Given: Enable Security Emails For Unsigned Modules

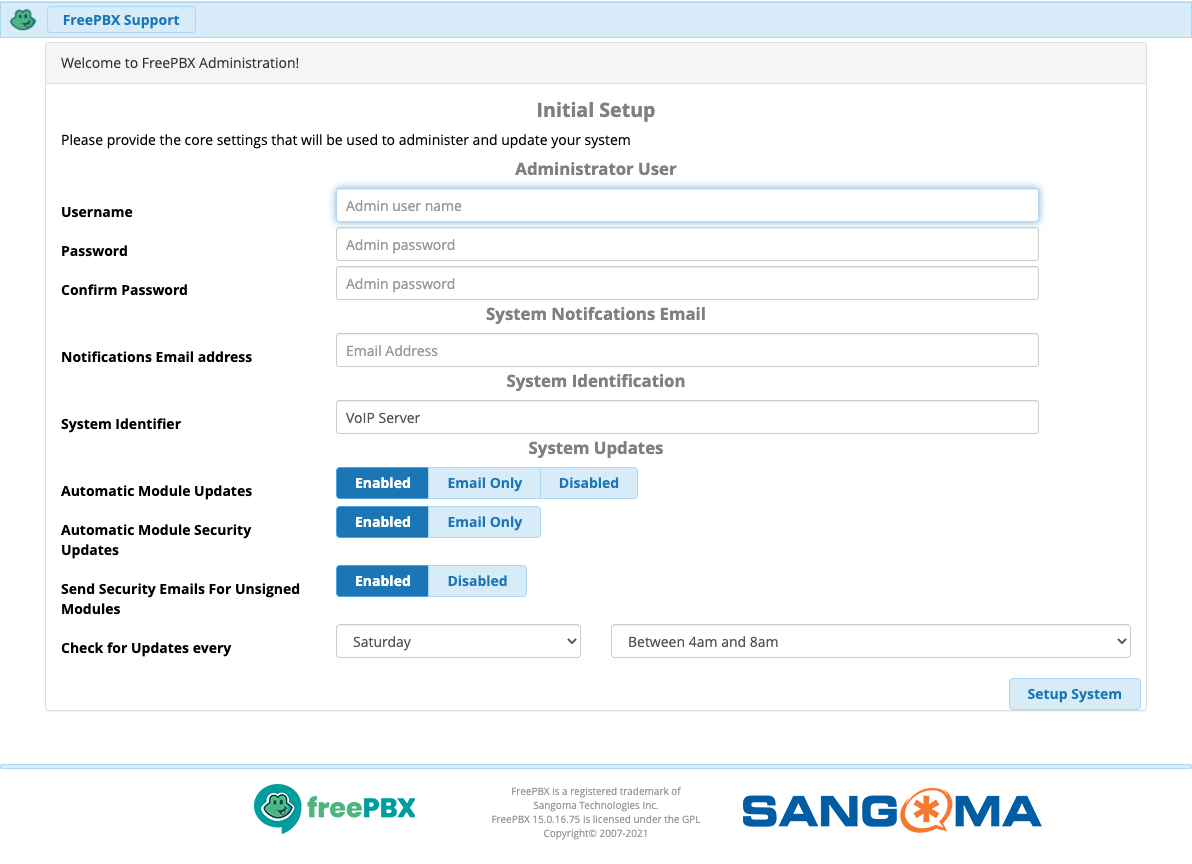Looking at the screenshot, I should (x=382, y=581).
